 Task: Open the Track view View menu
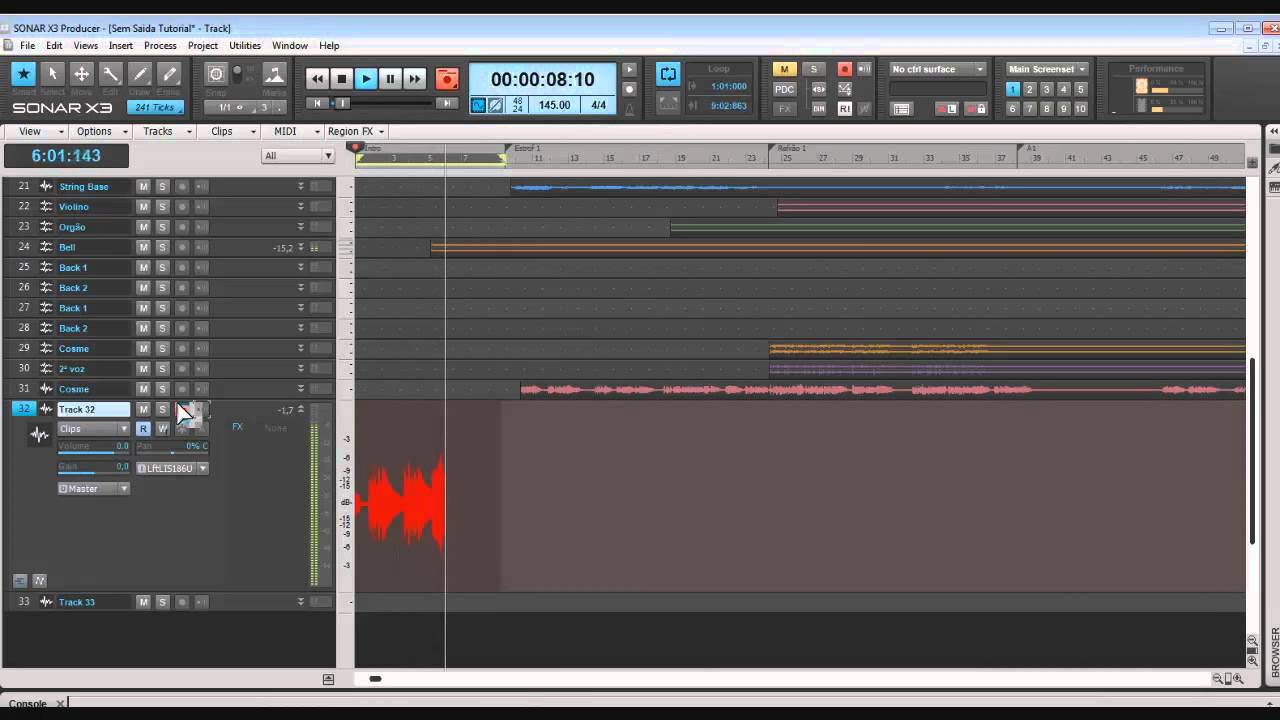(35, 131)
